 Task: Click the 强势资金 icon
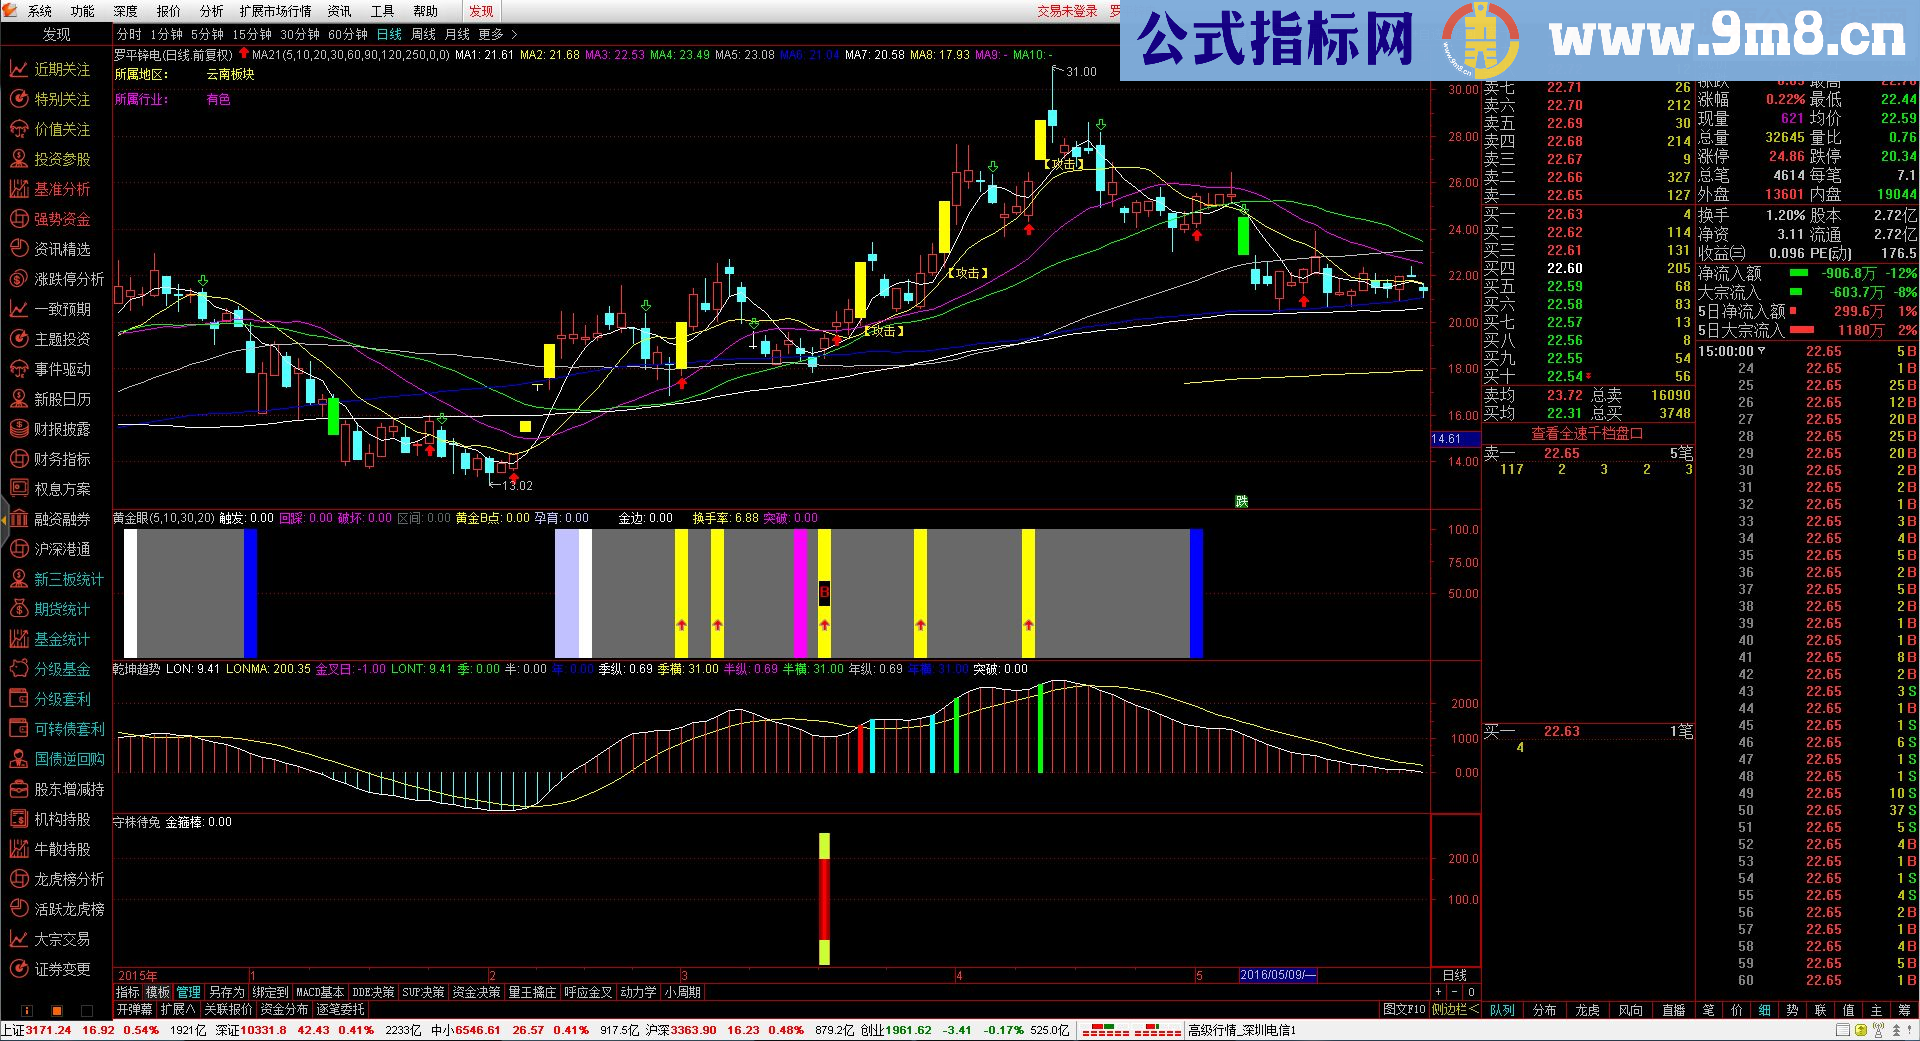(x=18, y=219)
